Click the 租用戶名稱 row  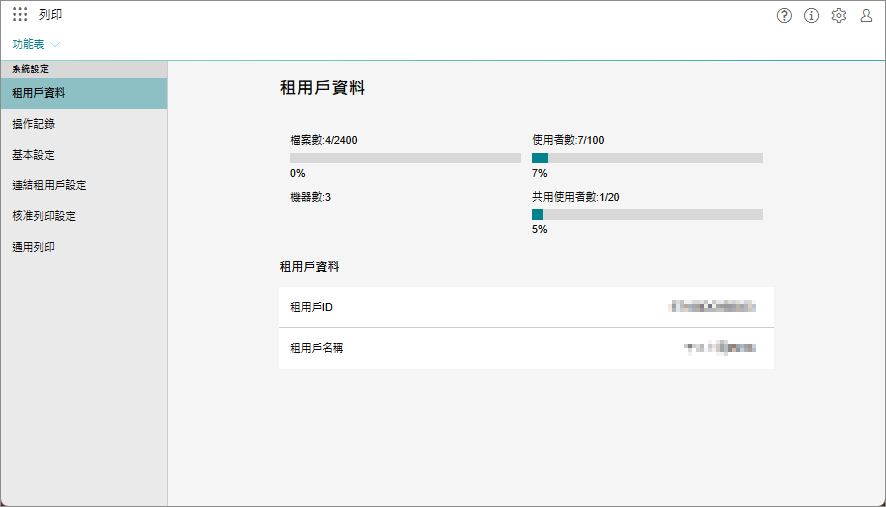pyautogui.click(x=526, y=348)
